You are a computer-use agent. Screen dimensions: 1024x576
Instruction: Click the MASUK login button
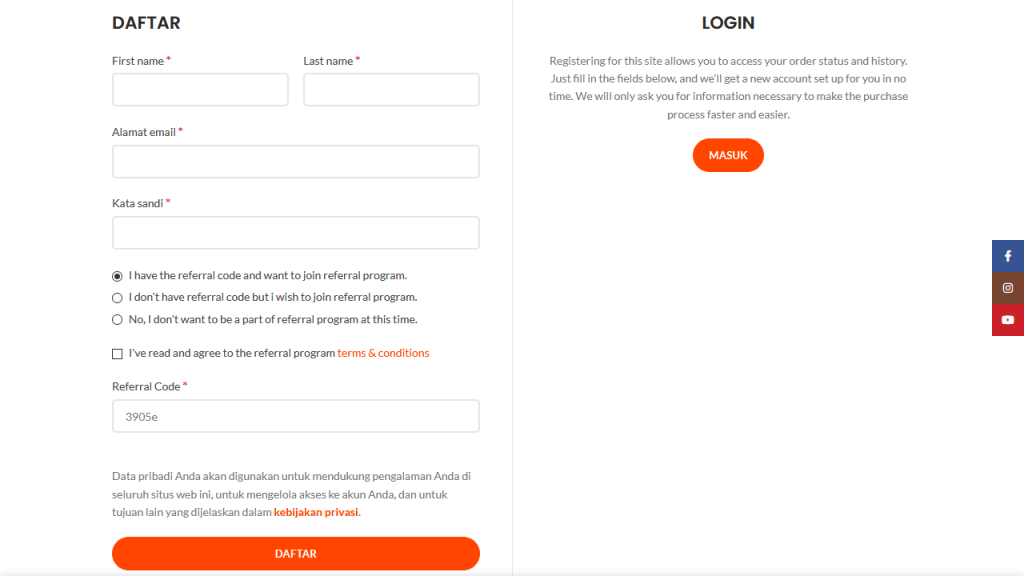point(728,155)
